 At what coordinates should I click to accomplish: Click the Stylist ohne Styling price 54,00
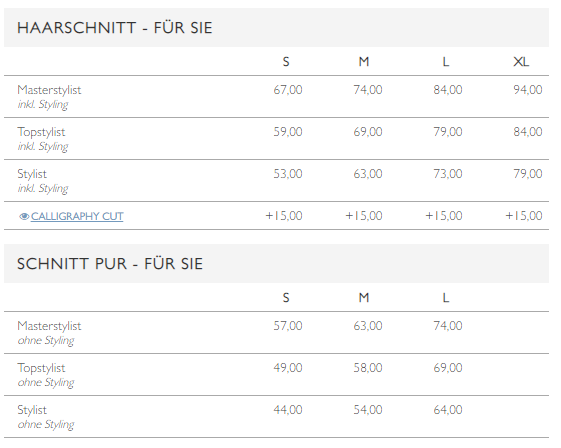(368, 410)
